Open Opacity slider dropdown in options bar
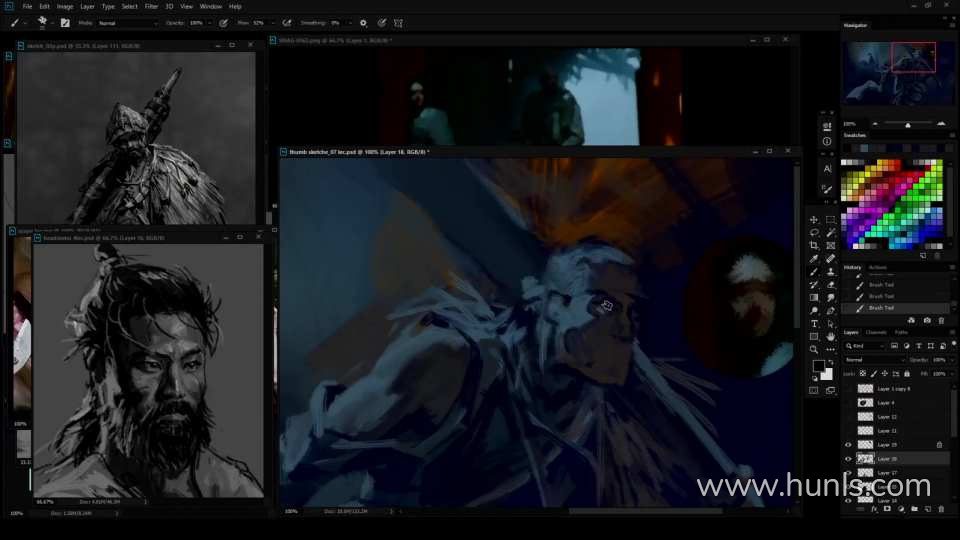 coord(209,23)
